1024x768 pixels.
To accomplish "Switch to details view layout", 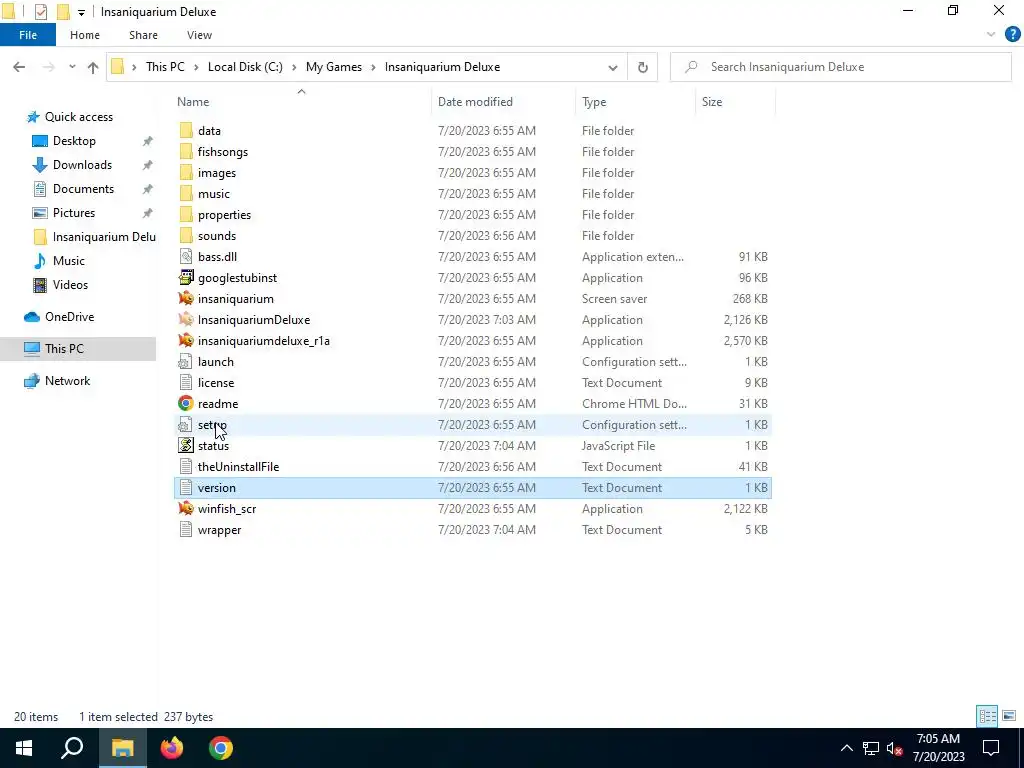I will point(987,716).
